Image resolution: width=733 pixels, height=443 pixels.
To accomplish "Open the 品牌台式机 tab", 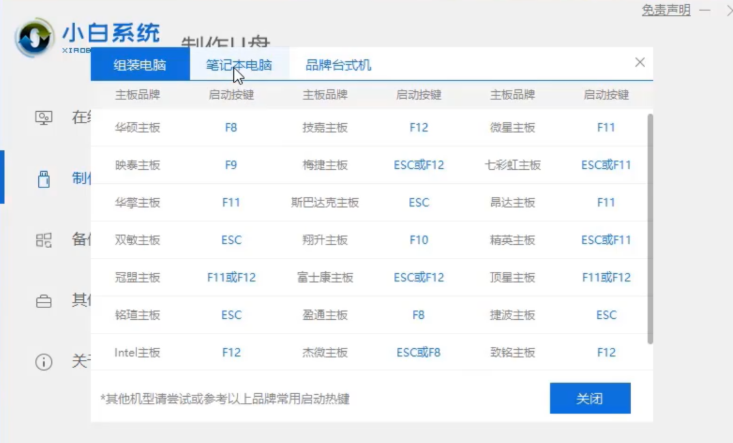I will (338, 65).
